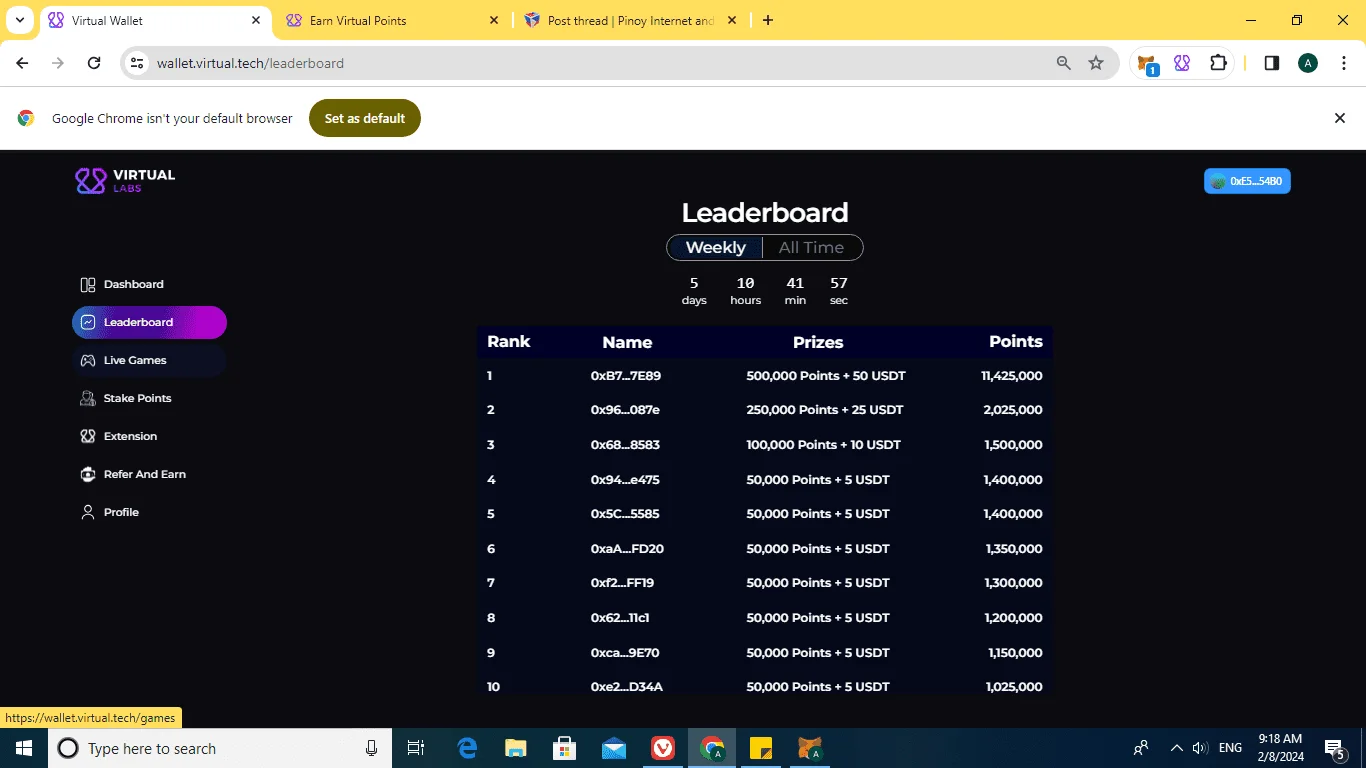Reload the current page
The width and height of the screenshot is (1366, 768).
[94, 63]
